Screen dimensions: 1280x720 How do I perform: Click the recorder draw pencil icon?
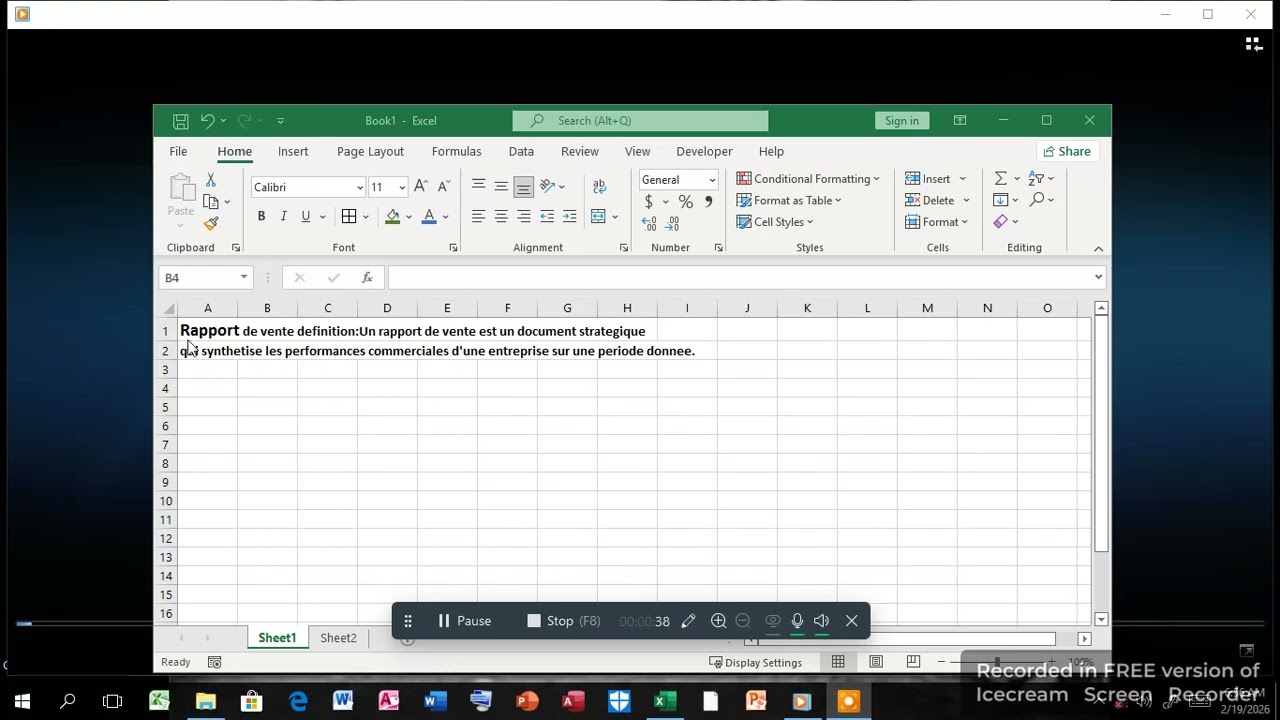pyautogui.click(x=688, y=621)
